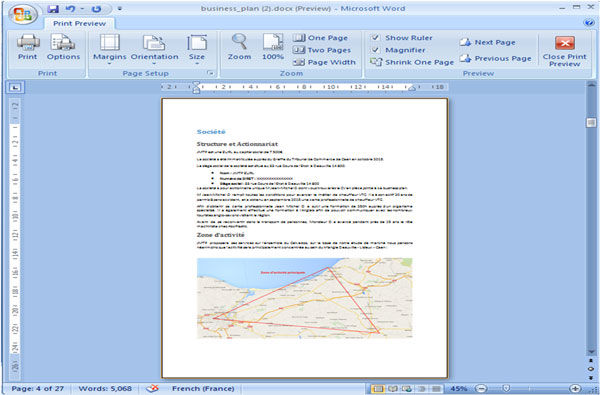Jump to next page with double-arrow button
The height and width of the screenshot is (395, 600).
tap(591, 377)
